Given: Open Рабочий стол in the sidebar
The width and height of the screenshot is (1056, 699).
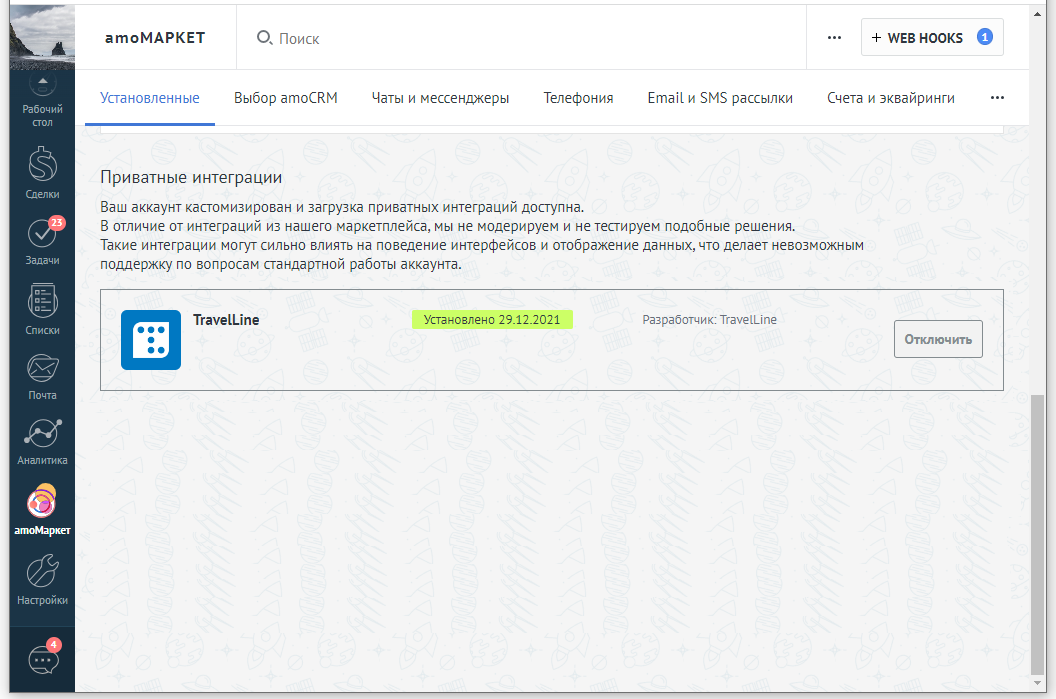Looking at the screenshot, I should coord(42,101).
